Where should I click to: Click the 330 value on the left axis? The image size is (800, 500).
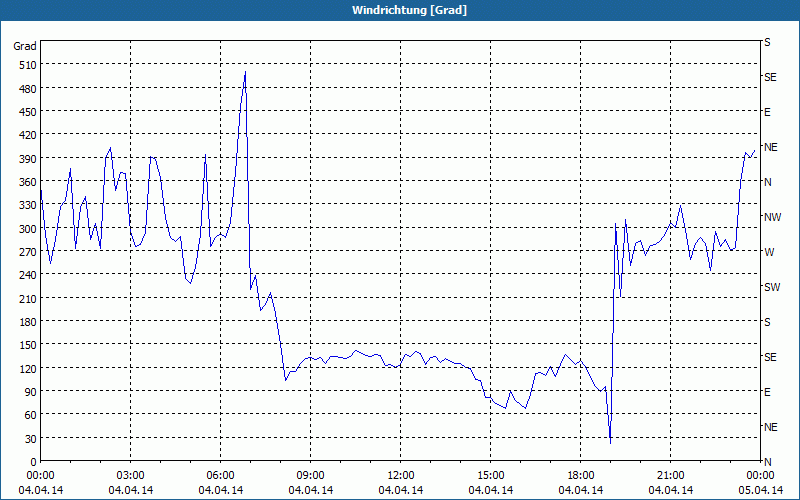click(28, 205)
